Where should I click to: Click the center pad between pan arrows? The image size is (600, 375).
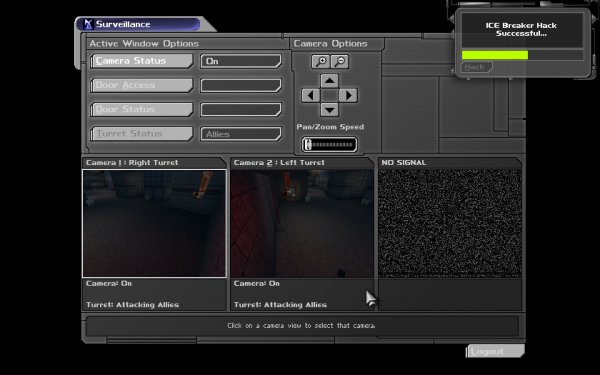(329, 95)
